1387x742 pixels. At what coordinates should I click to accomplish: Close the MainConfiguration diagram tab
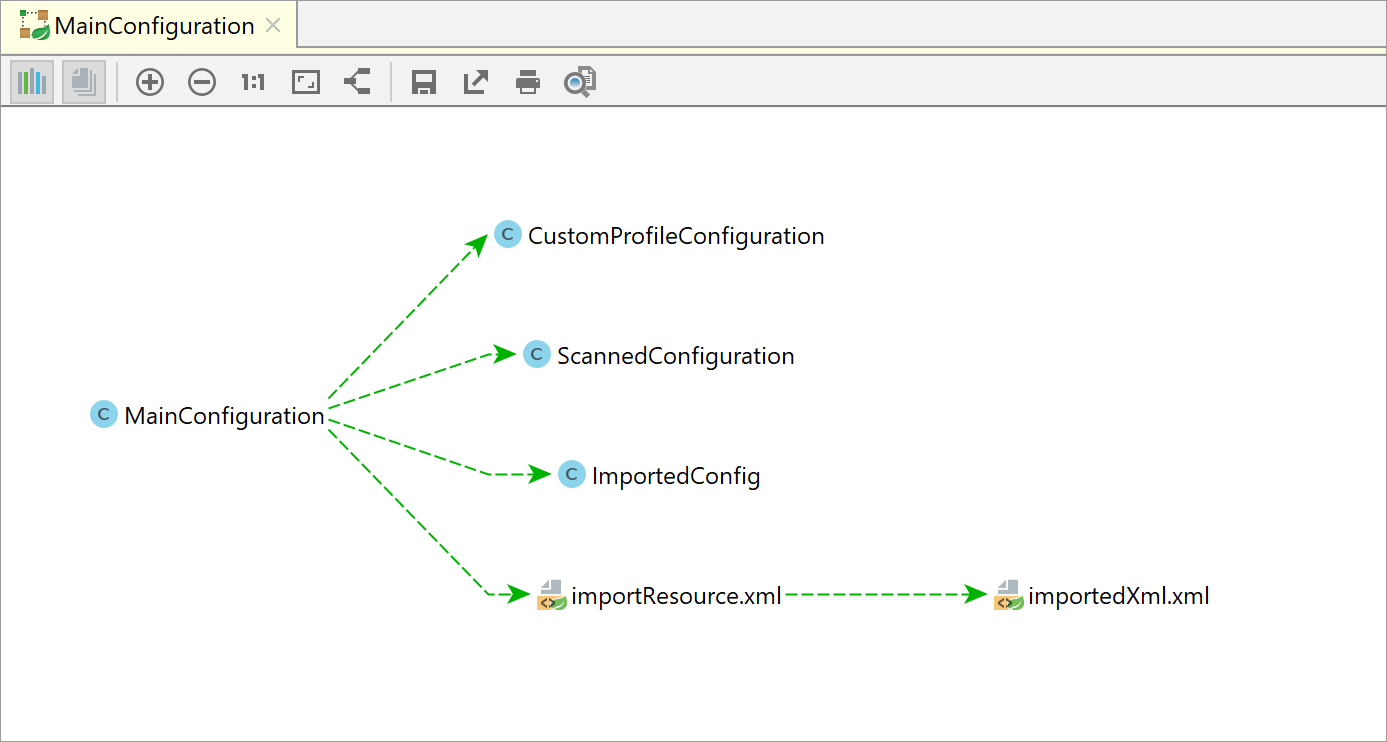pos(273,26)
